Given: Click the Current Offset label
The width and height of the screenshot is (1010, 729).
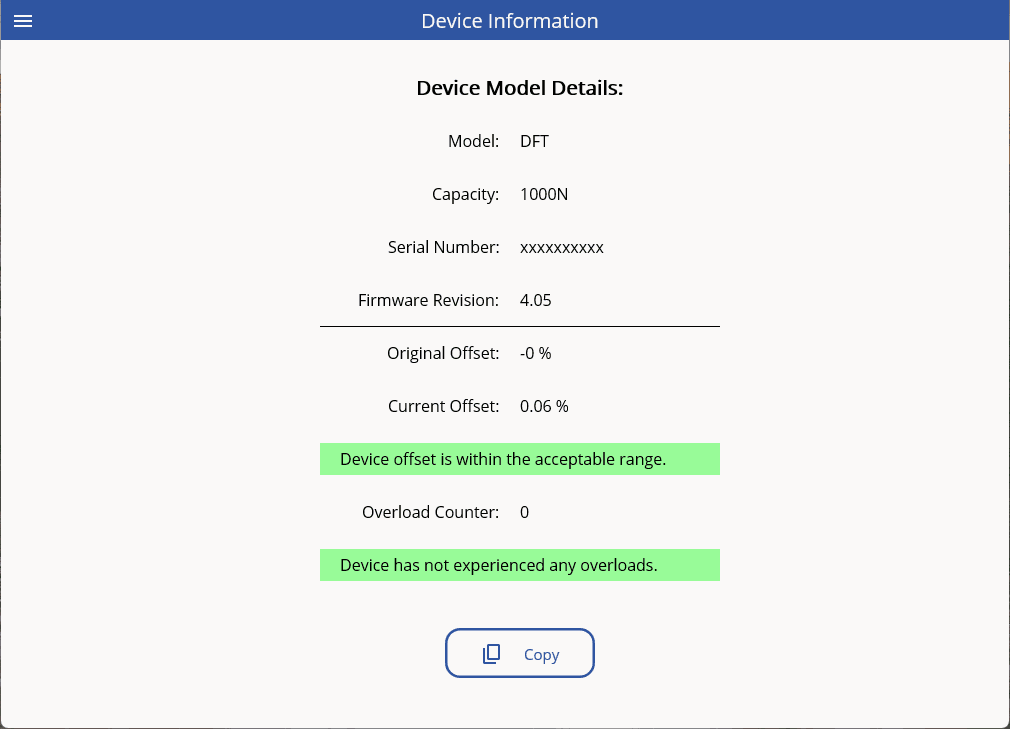Looking at the screenshot, I should click(x=443, y=406).
